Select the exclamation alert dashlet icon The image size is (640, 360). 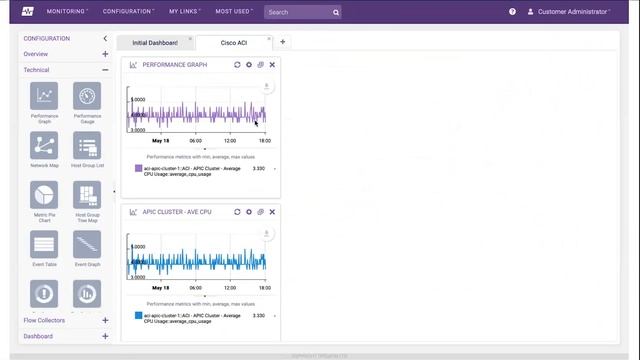click(44, 293)
